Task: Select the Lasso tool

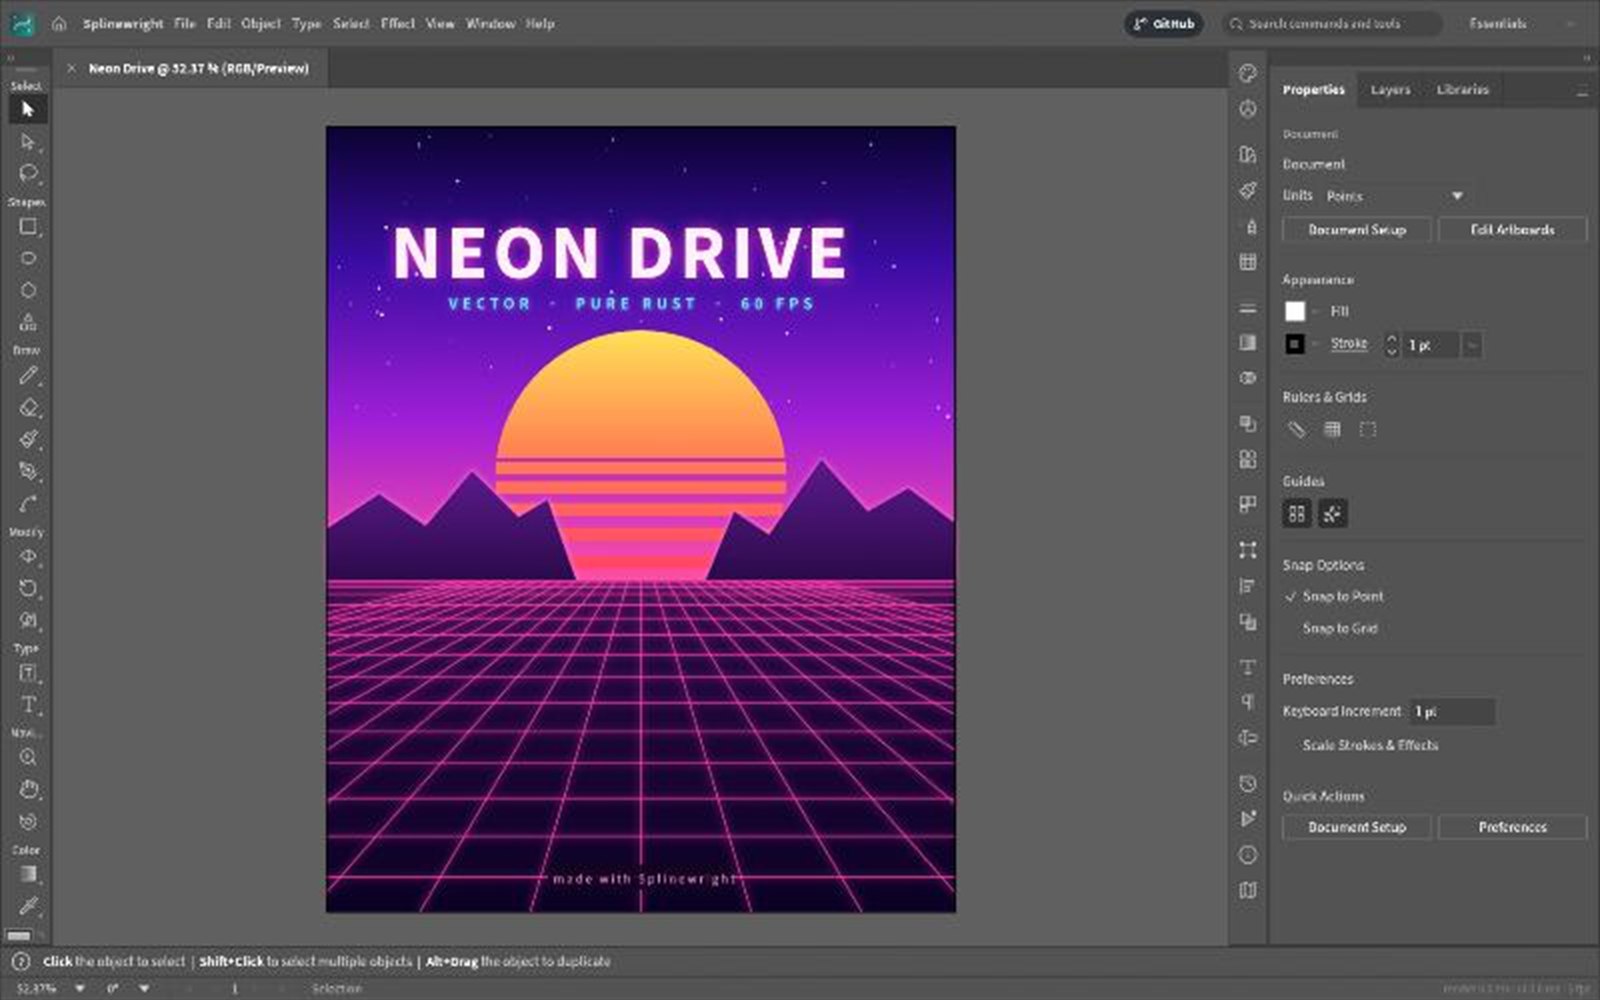Action: coord(28,173)
